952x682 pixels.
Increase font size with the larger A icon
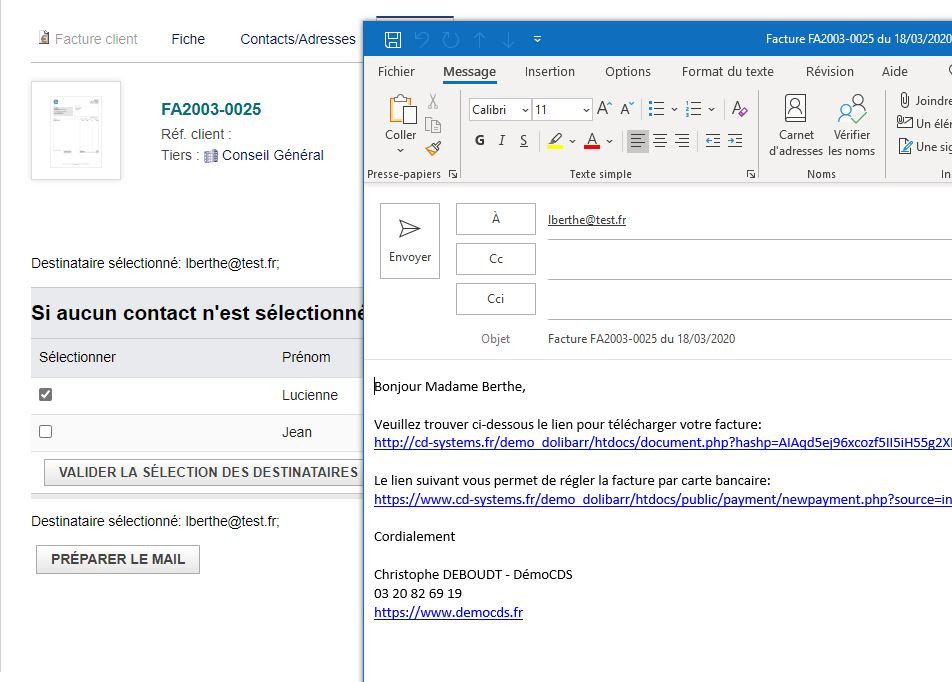605,109
